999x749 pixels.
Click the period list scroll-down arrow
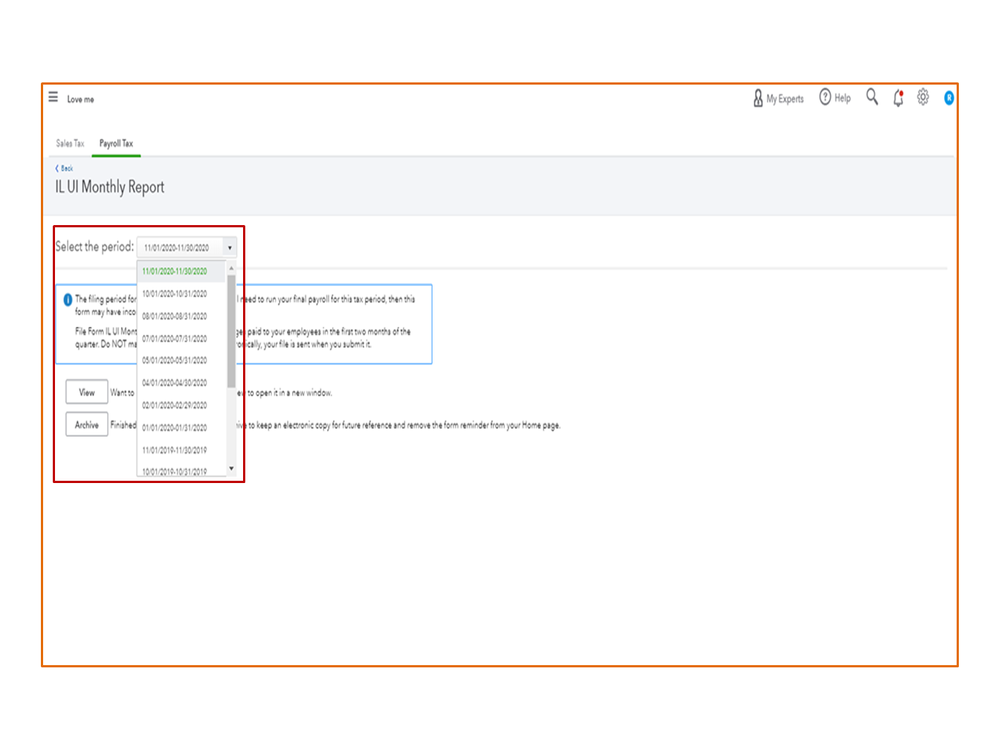tap(231, 469)
